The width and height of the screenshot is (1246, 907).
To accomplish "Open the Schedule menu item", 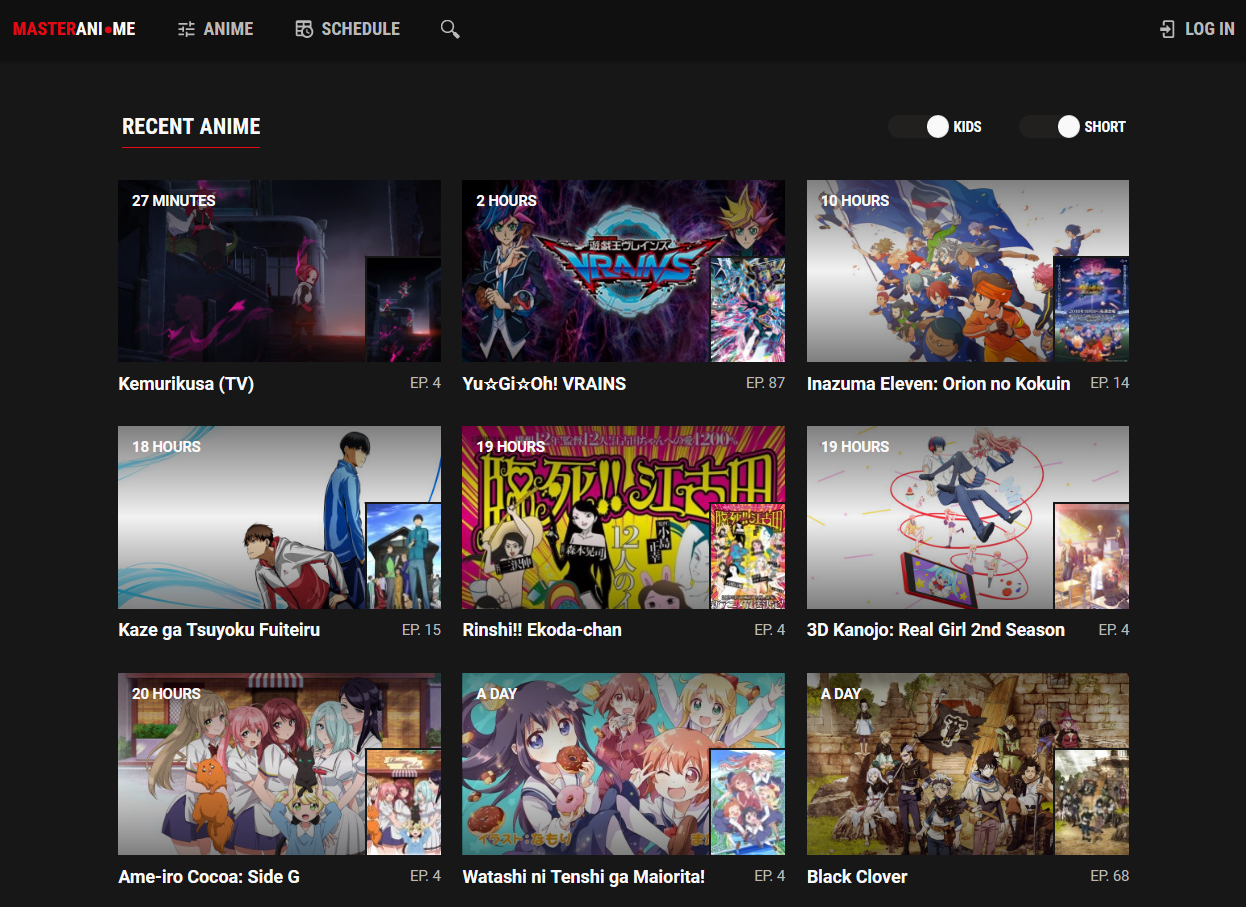I will tap(348, 29).
